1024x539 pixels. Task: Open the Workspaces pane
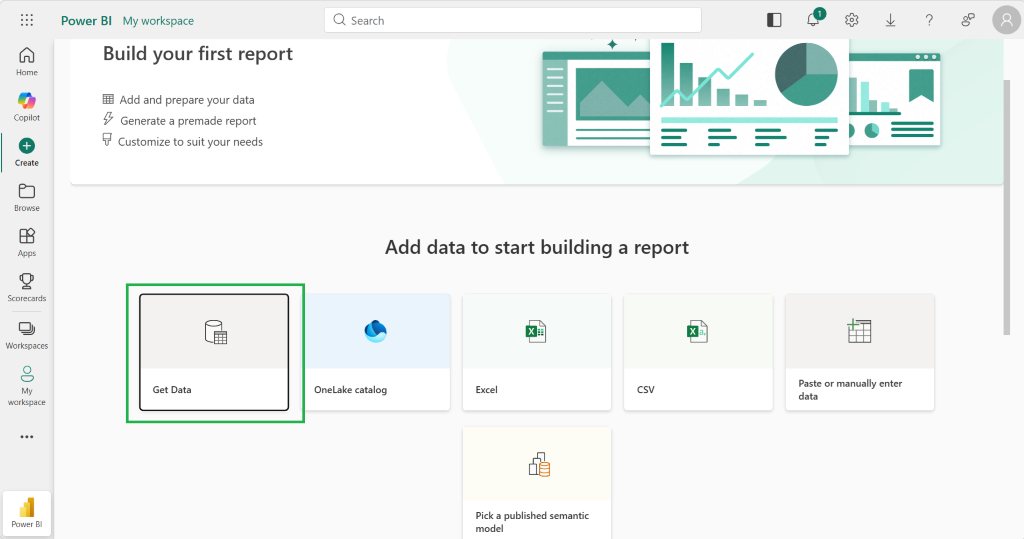(x=27, y=335)
